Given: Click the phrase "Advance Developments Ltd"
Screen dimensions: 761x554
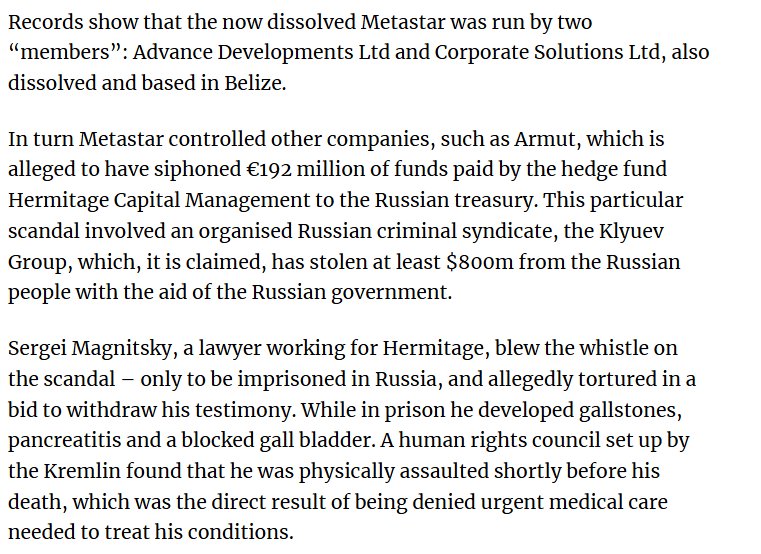Looking at the screenshot, I should (x=261, y=52).
